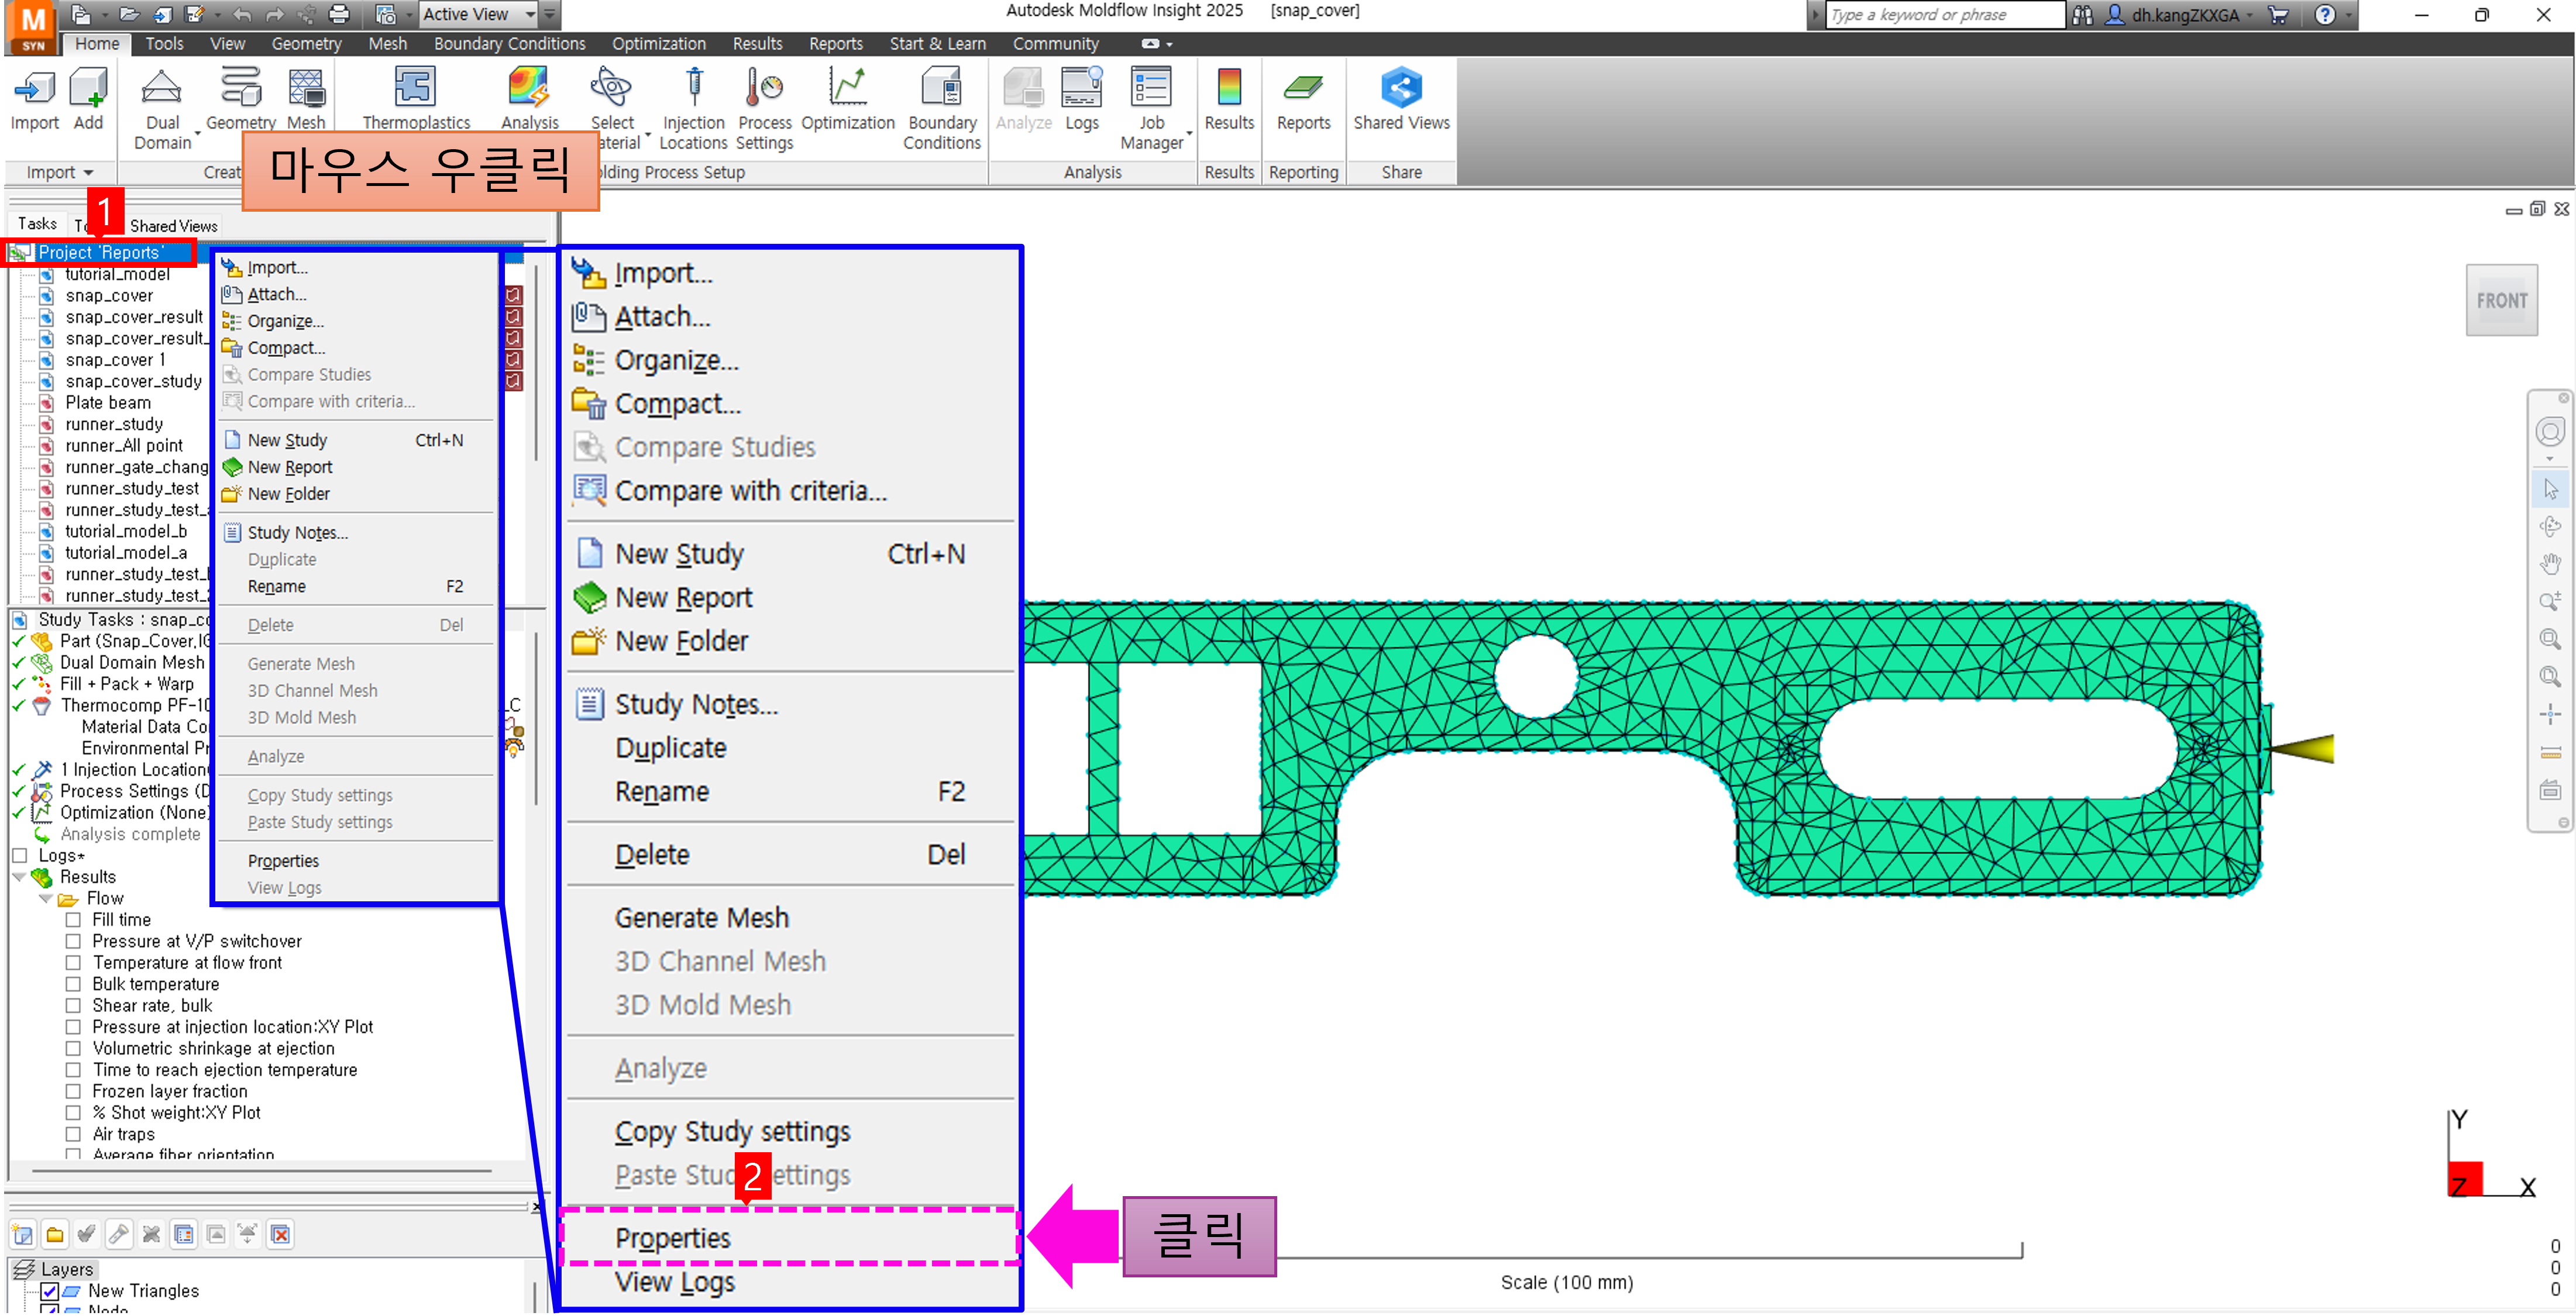Click the Measure ruler tool in navigation bar
The width and height of the screenshot is (2576, 1316).
tap(2550, 752)
